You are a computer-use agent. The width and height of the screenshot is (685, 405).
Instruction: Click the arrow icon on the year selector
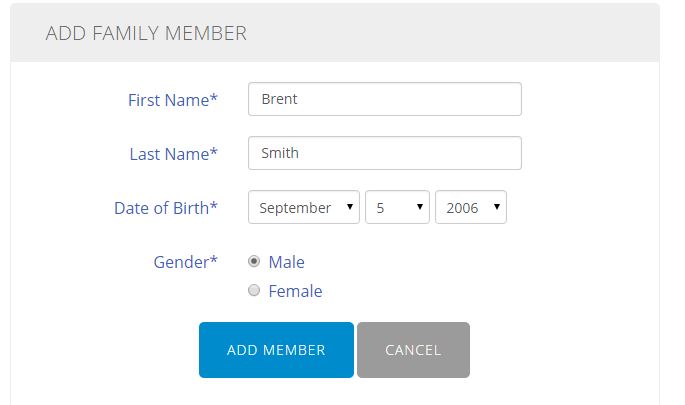[x=497, y=207]
